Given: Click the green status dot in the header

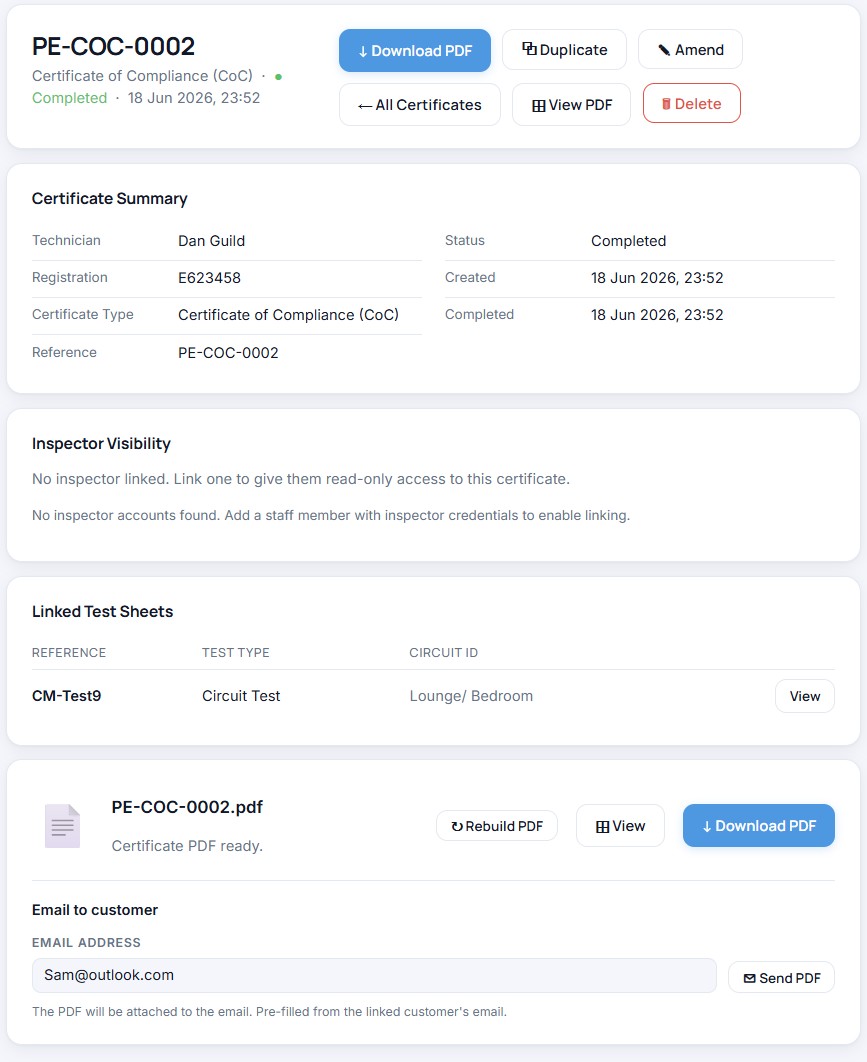Looking at the screenshot, I should (x=278, y=77).
